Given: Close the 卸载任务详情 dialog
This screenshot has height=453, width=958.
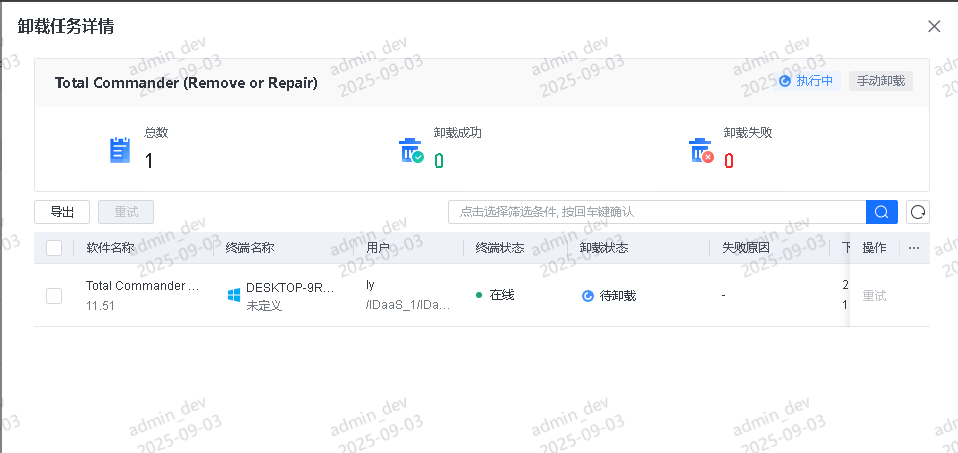Looking at the screenshot, I should (x=934, y=26).
